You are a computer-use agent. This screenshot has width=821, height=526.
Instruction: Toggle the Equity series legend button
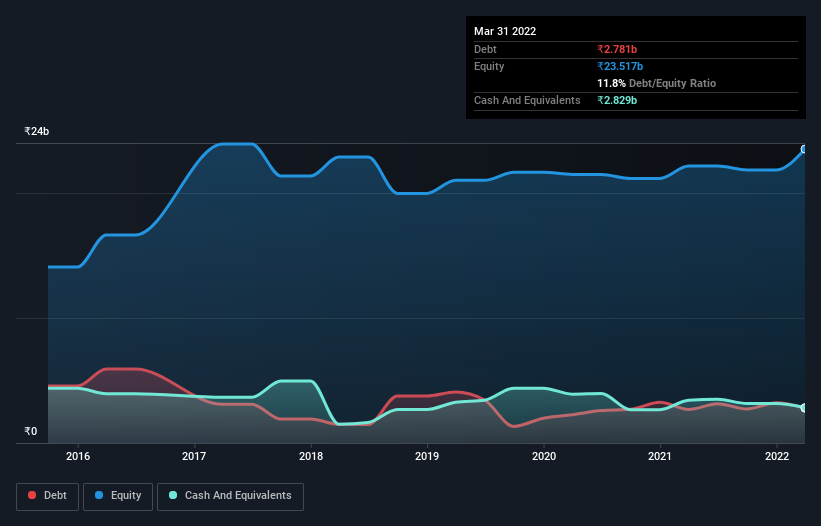tap(118, 496)
